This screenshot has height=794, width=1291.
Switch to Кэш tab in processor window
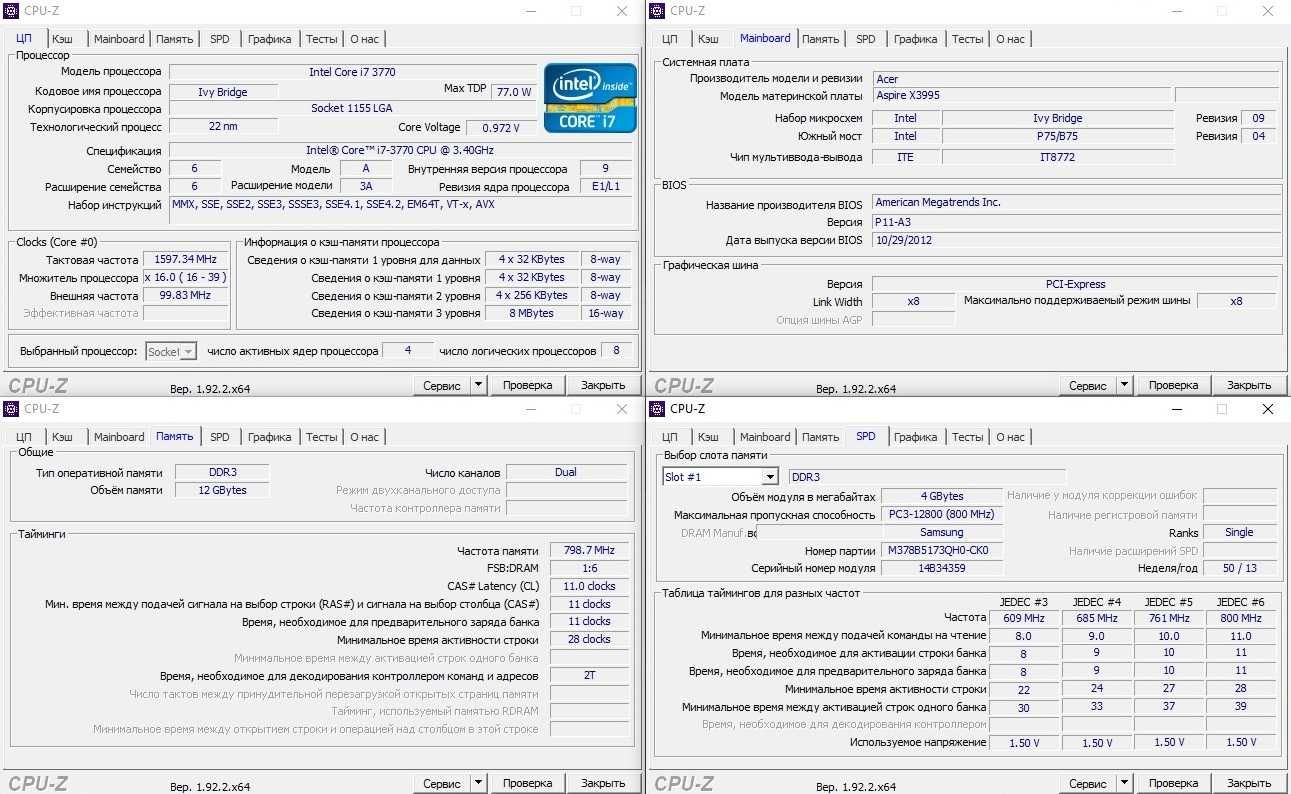pos(62,39)
